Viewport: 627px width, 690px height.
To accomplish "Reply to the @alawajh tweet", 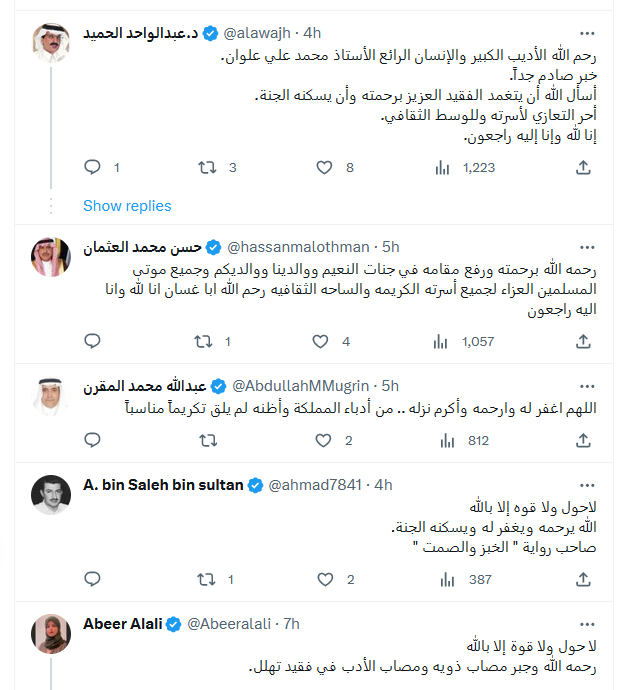I will (x=92, y=168).
